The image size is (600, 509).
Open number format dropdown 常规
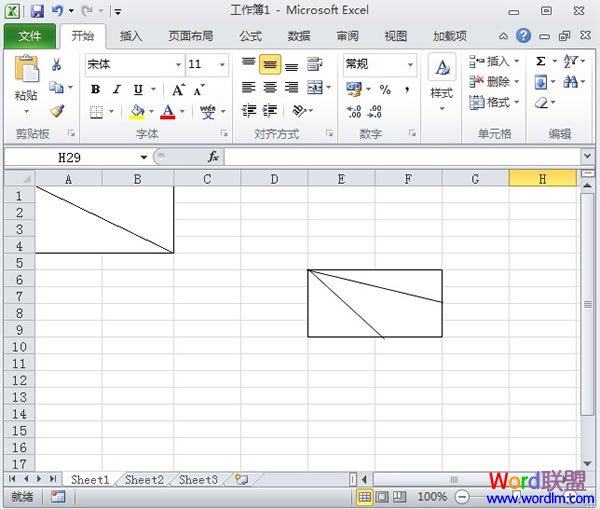[x=410, y=64]
